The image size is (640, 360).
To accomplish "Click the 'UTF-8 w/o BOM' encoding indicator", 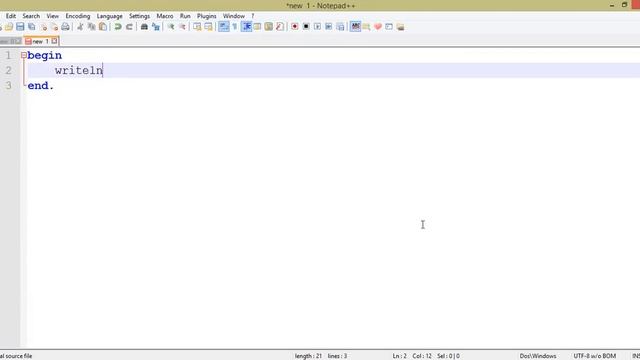I will [594, 356].
